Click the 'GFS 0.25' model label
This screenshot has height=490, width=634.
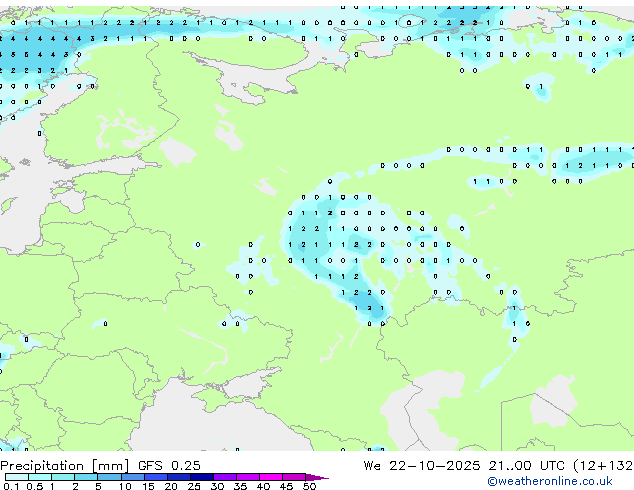pyautogui.click(x=169, y=465)
